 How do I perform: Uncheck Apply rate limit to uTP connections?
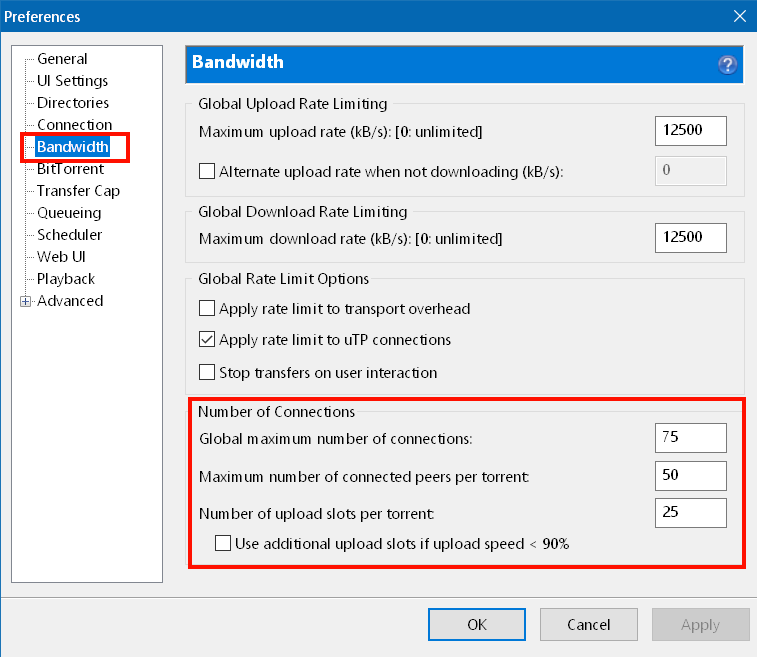pyautogui.click(x=207, y=340)
